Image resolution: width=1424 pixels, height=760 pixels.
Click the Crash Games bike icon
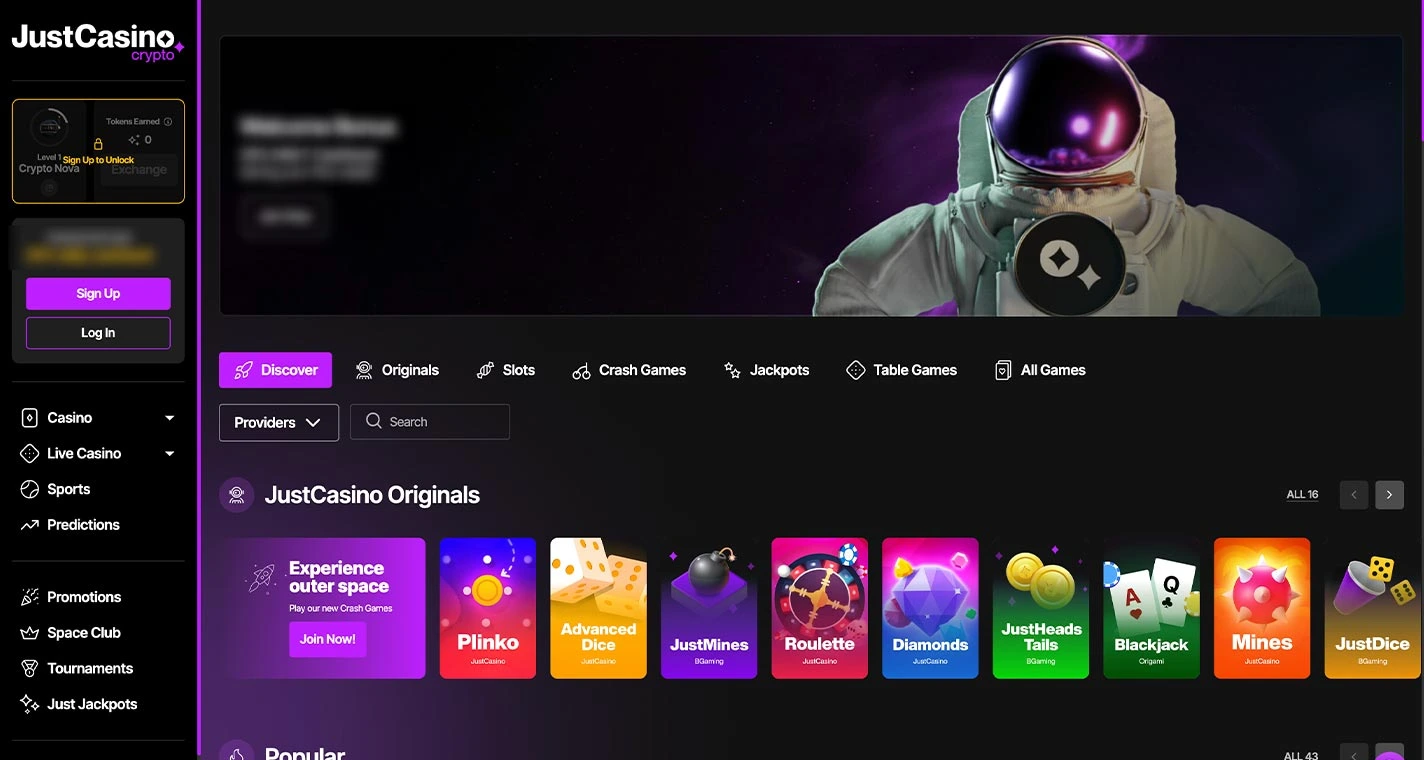[581, 371]
